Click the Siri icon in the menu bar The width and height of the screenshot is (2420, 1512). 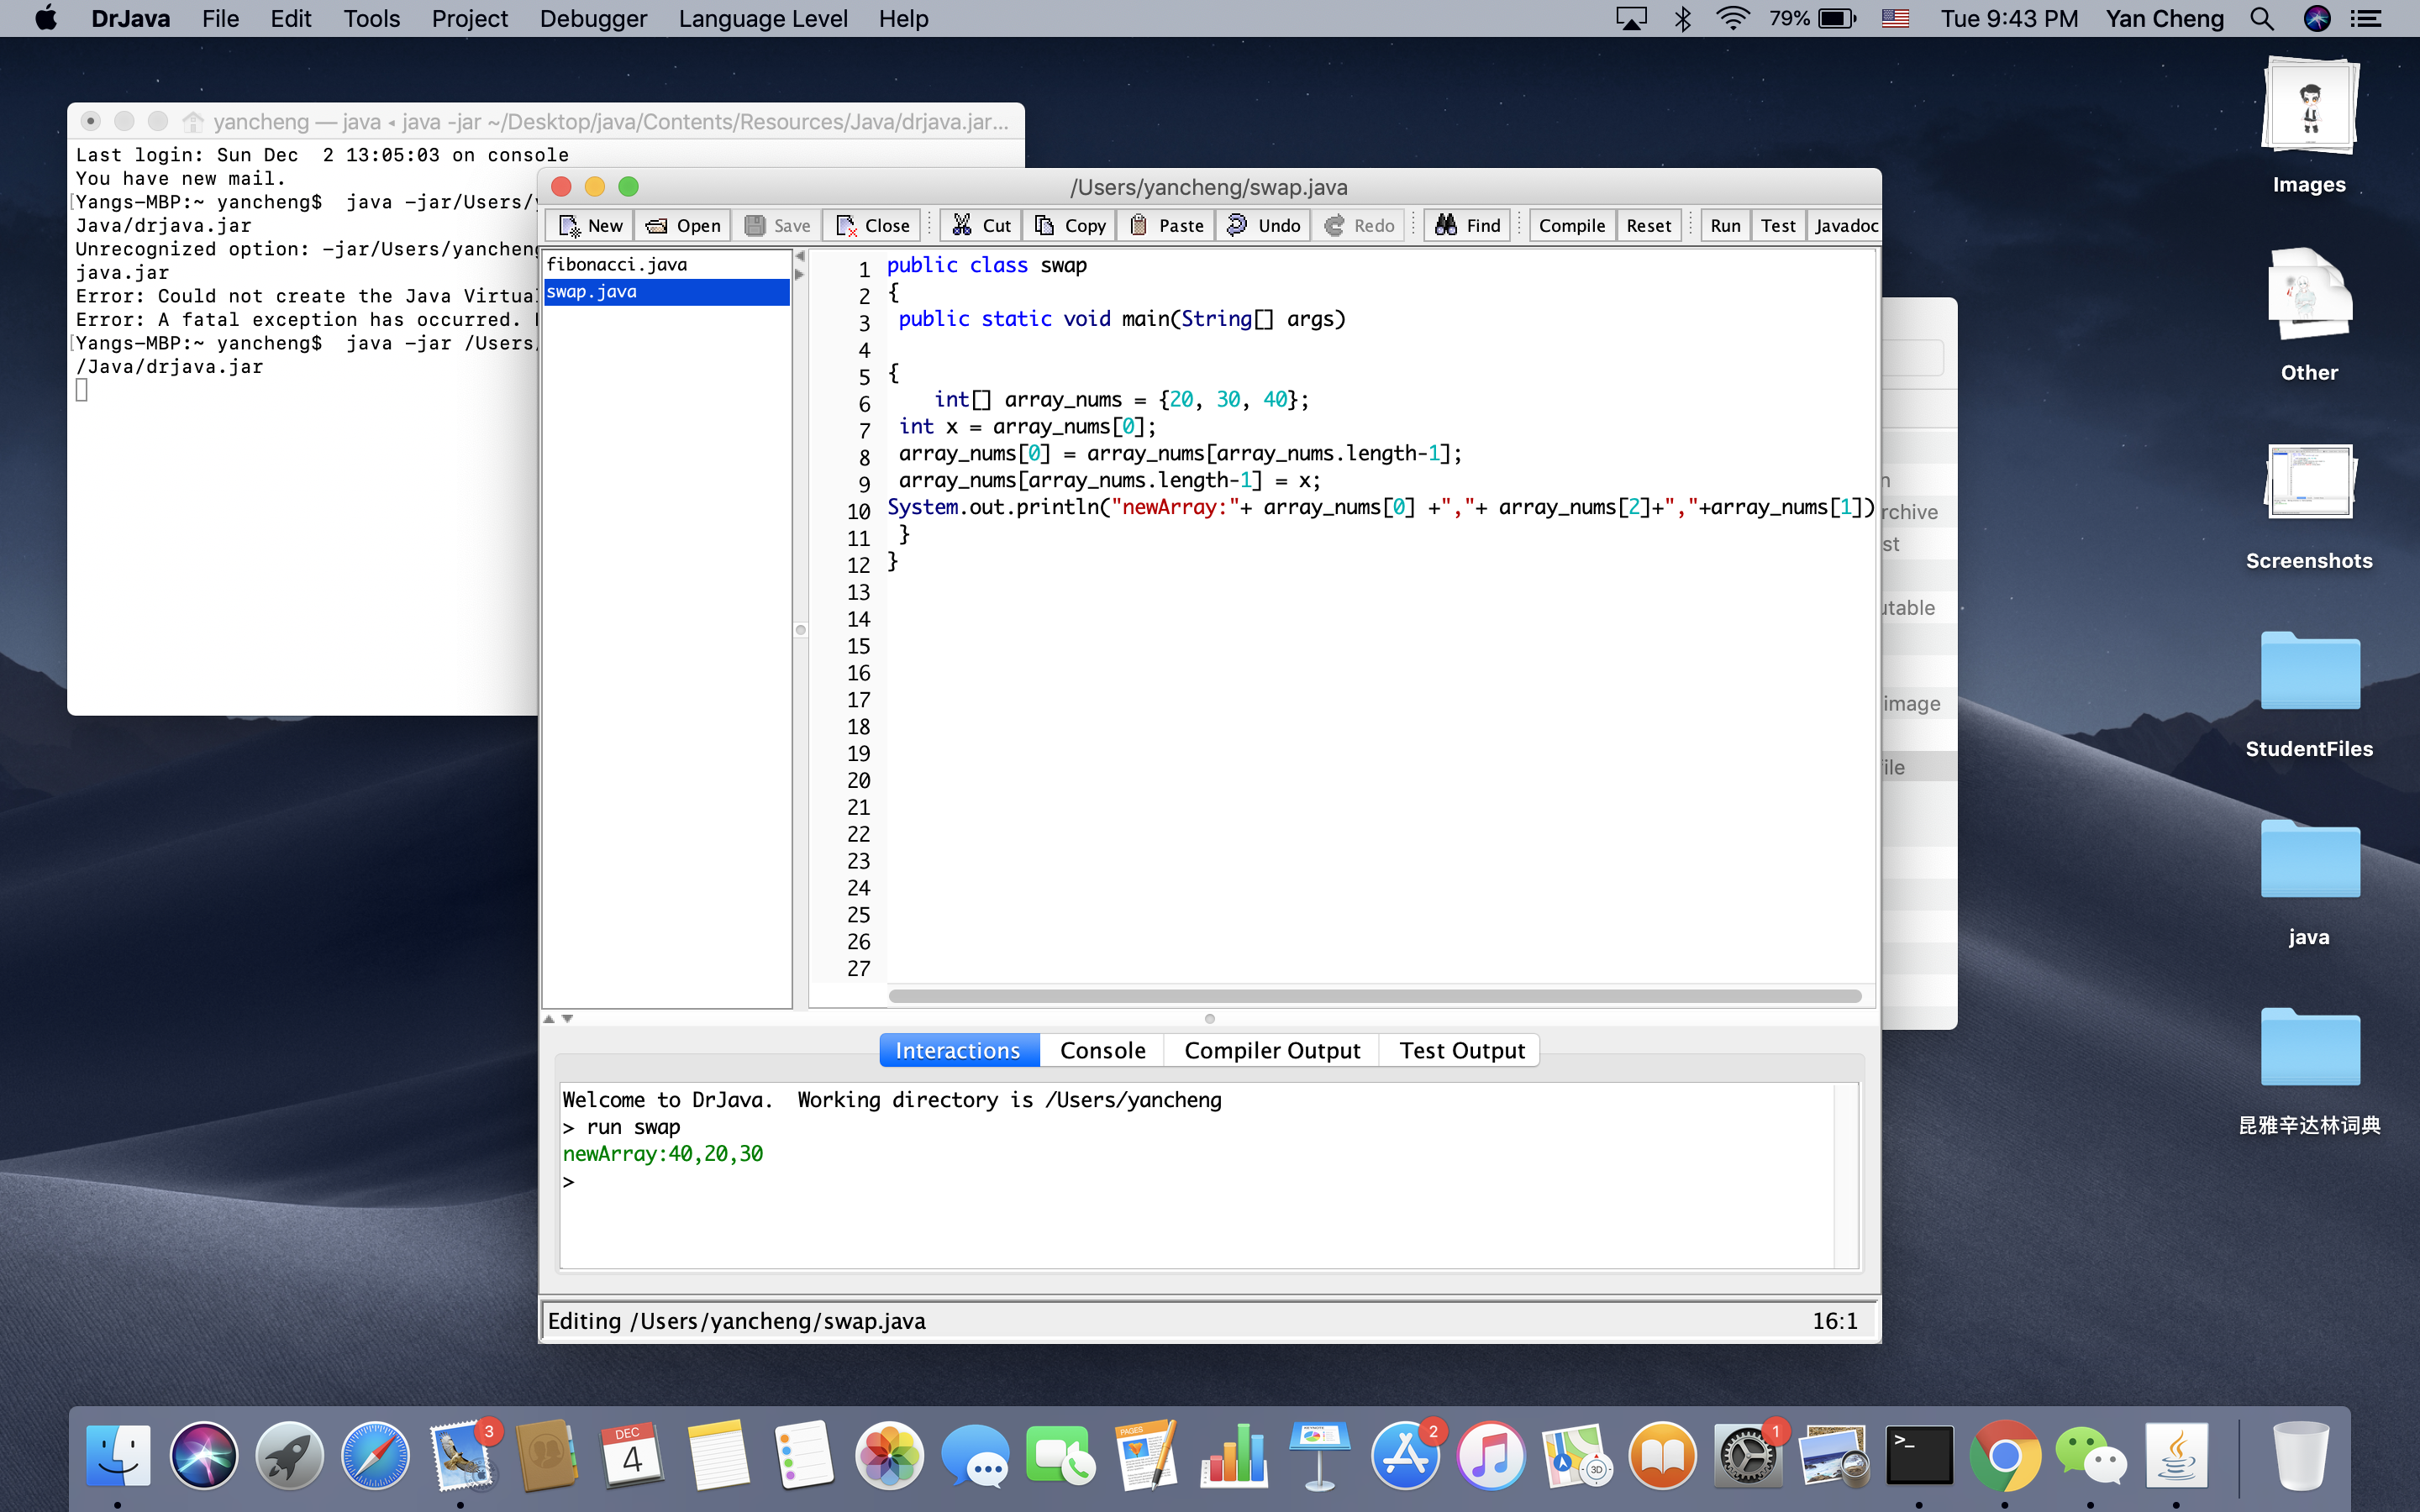pos(2317,18)
